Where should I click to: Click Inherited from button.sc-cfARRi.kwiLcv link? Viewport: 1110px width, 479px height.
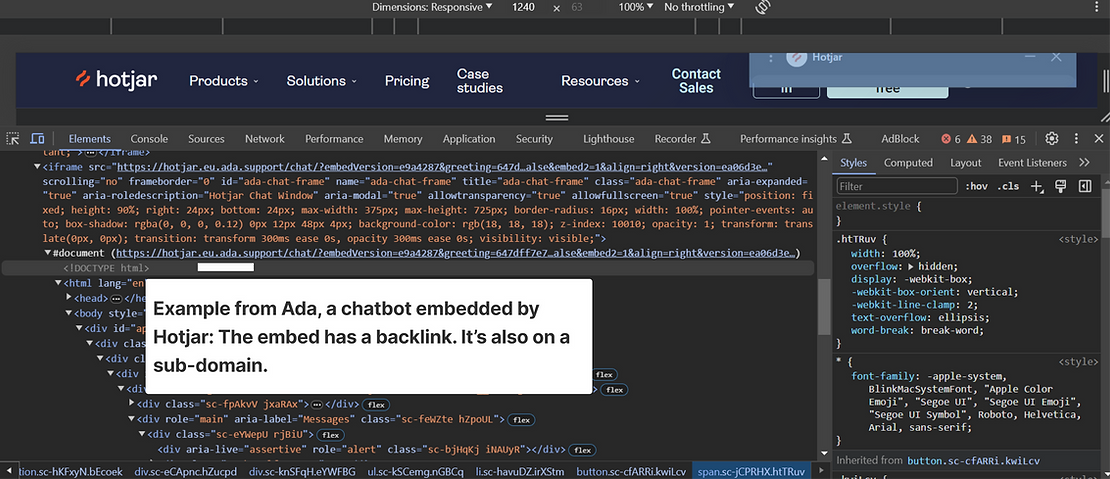click(973, 461)
